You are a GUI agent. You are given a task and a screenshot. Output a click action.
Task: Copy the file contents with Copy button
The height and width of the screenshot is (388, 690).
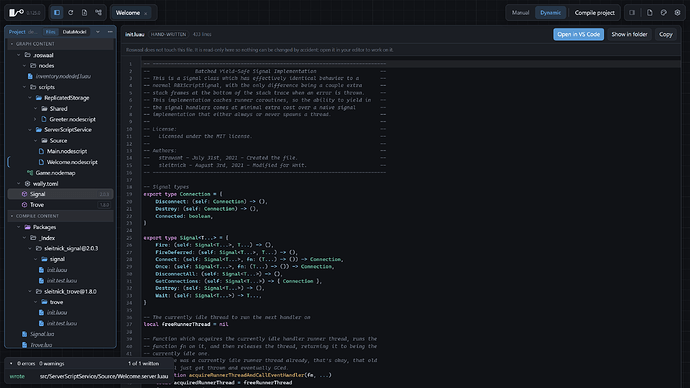[665, 34]
